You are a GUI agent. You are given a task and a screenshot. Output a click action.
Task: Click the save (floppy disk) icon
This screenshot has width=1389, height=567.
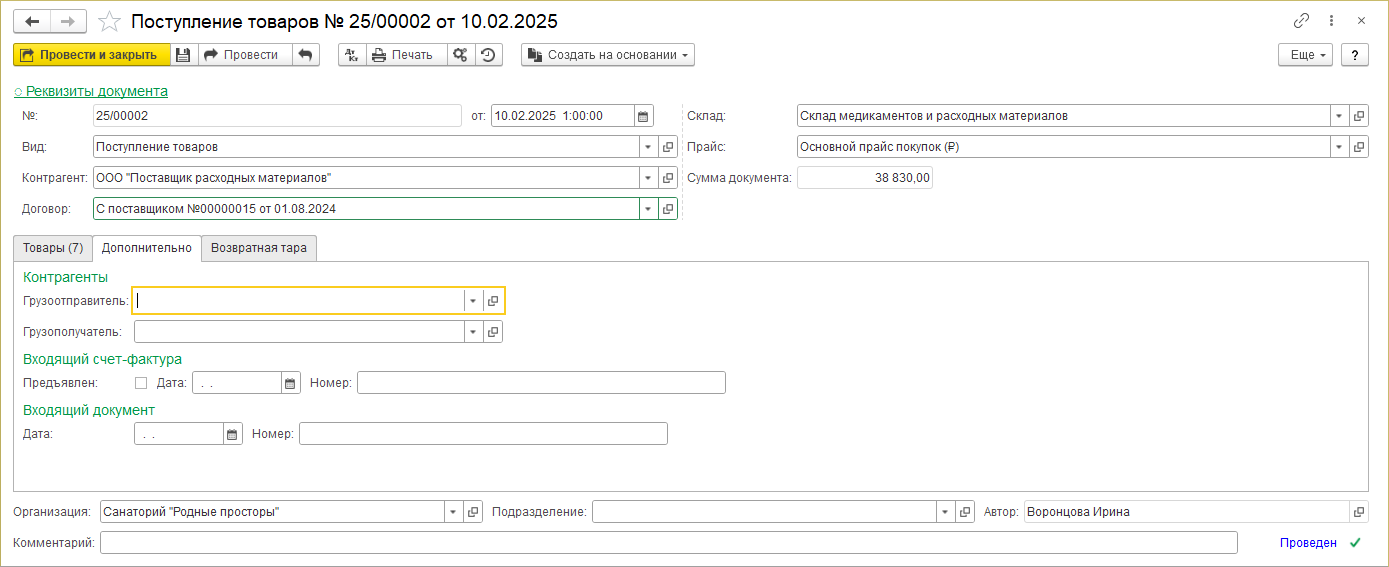(x=183, y=55)
